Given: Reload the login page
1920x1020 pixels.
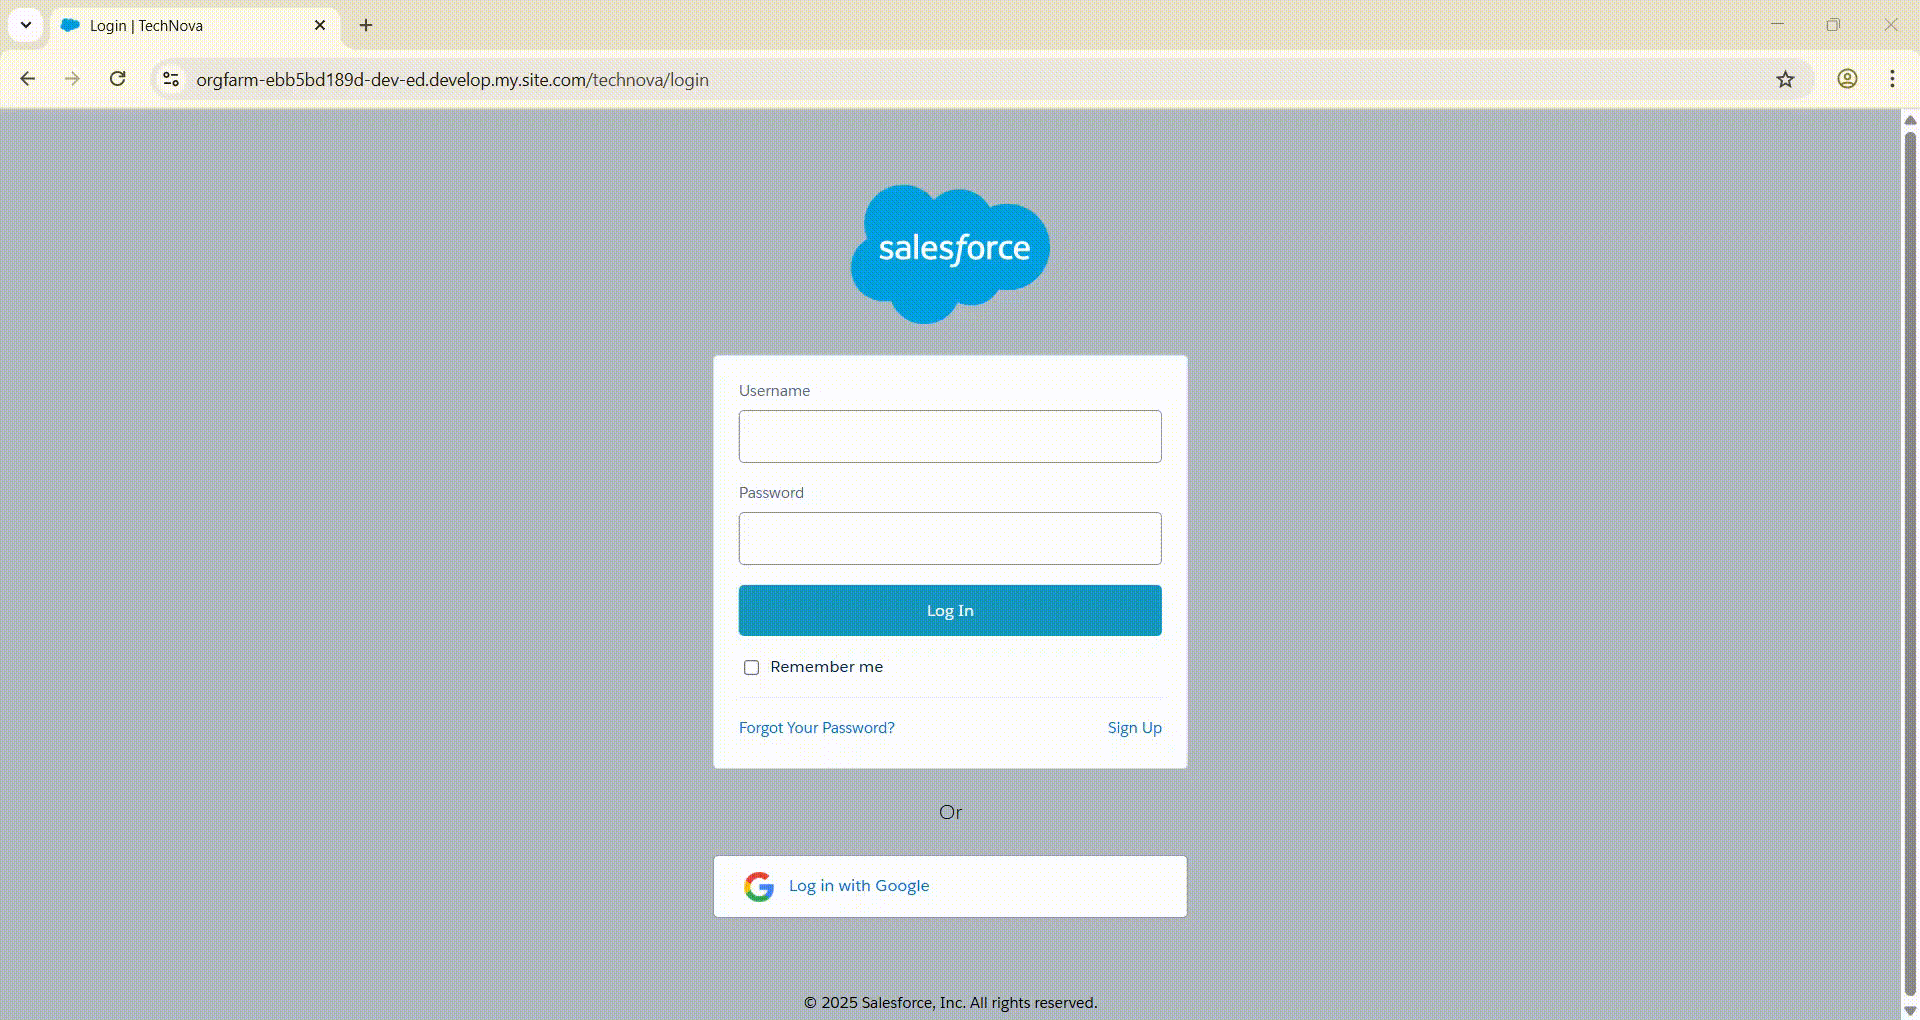Looking at the screenshot, I should click(x=118, y=80).
